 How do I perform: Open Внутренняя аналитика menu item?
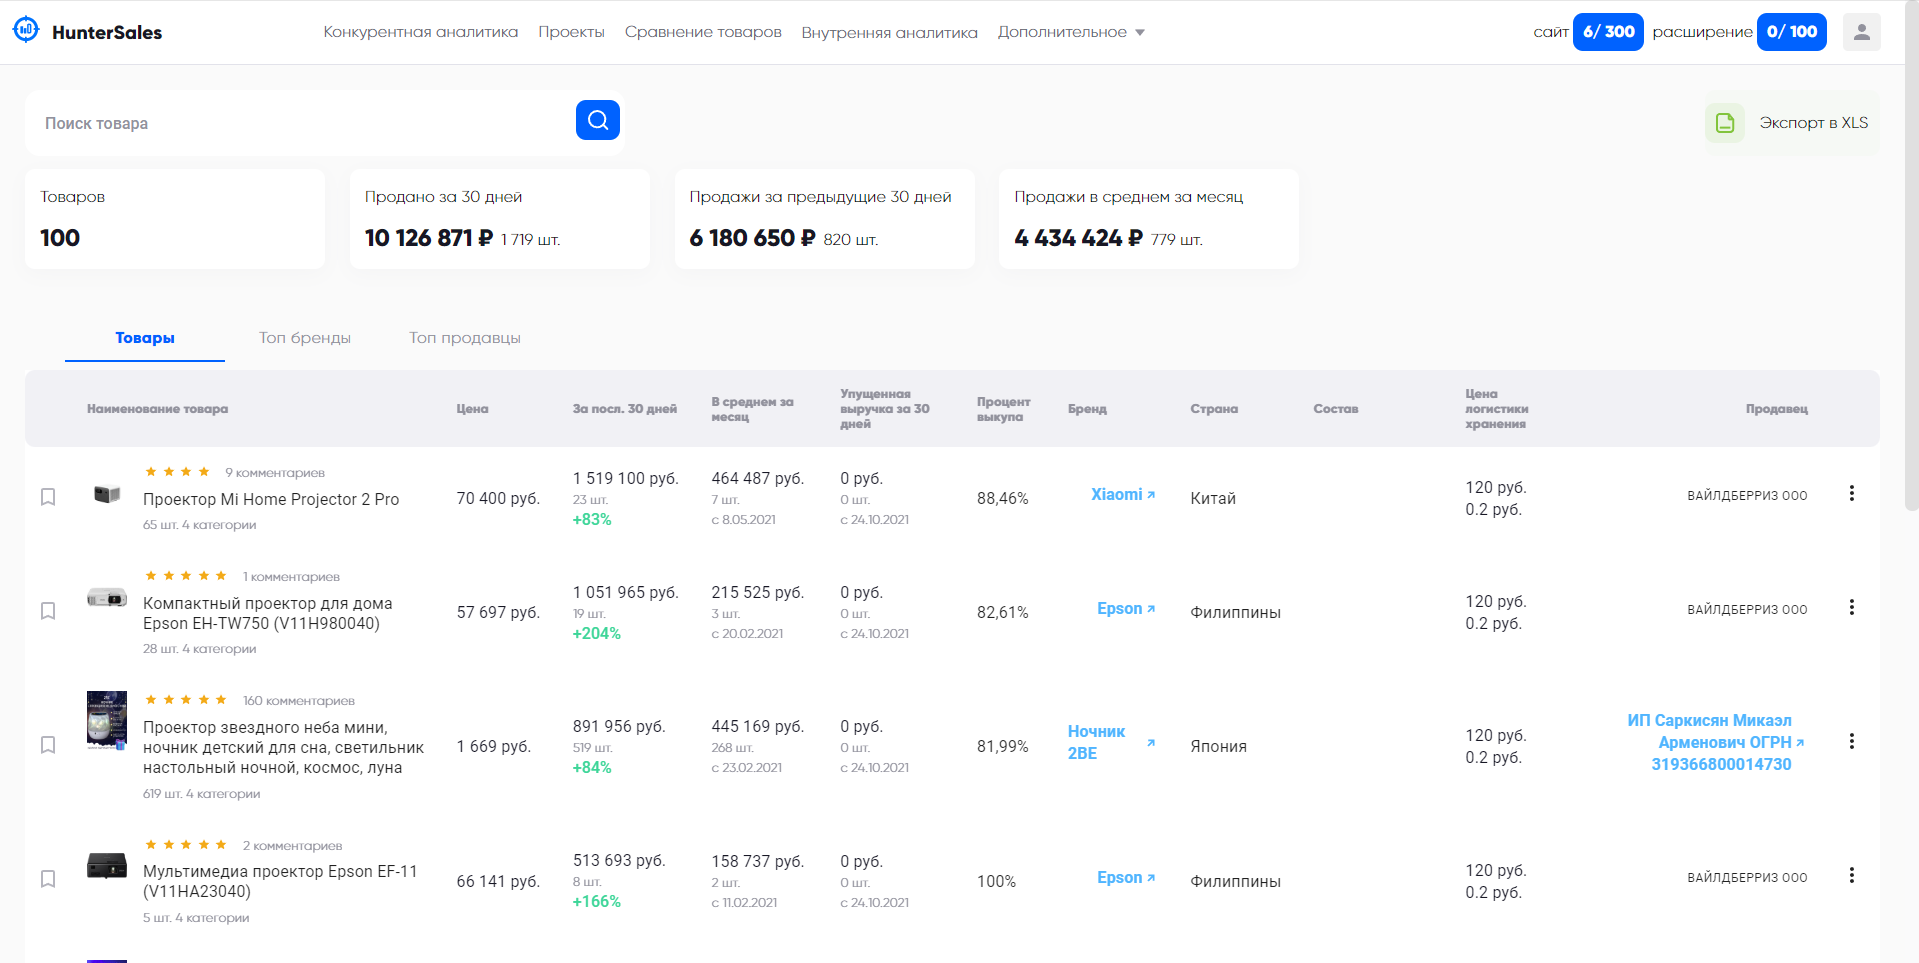pyautogui.click(x=889, y=32)
